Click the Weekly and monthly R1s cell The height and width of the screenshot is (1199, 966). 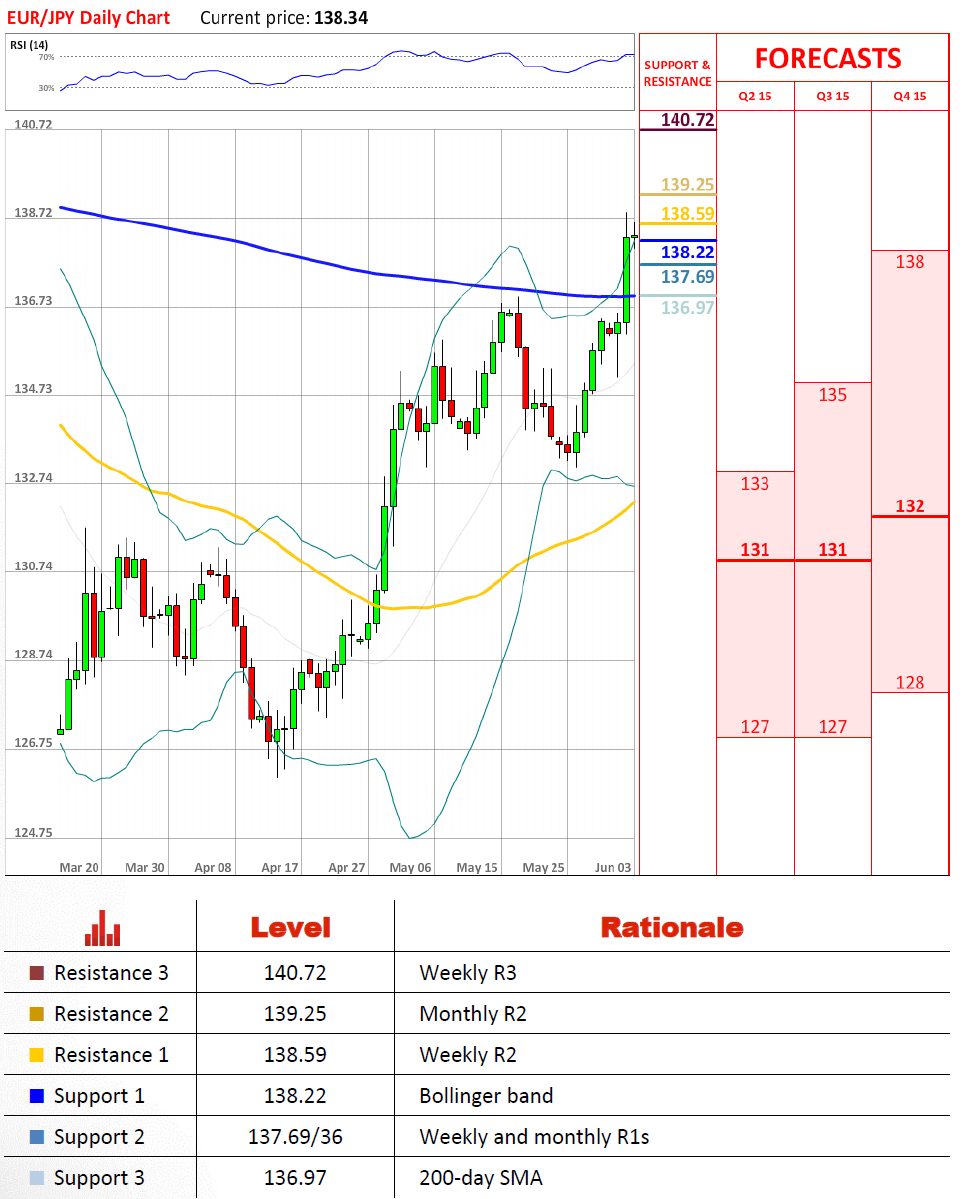(534, 1137)
